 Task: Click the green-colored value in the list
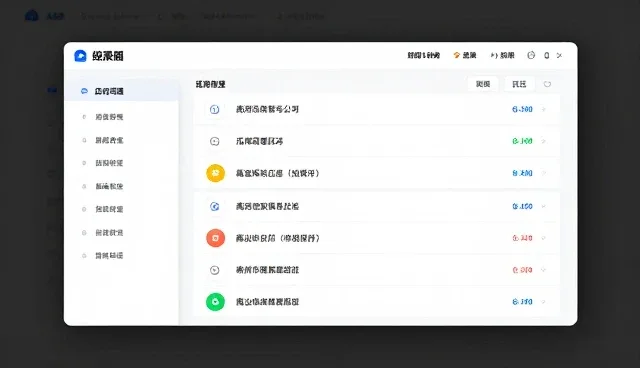pos(522,141)
